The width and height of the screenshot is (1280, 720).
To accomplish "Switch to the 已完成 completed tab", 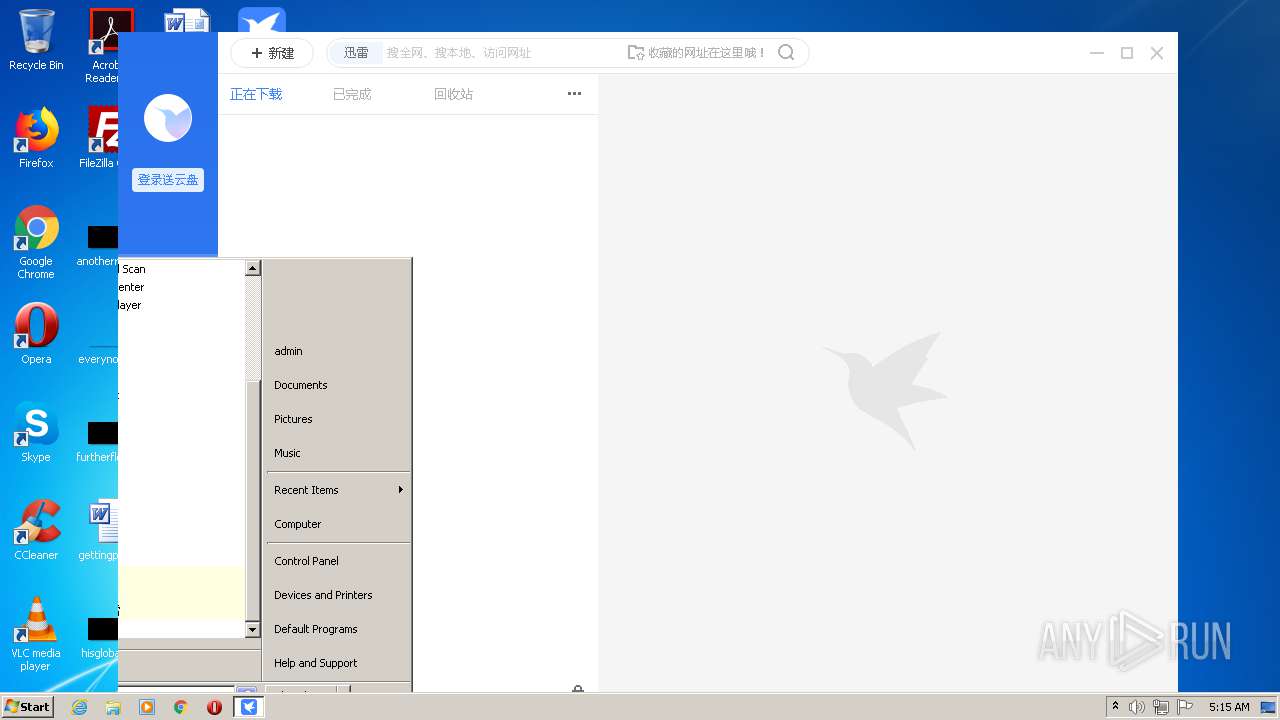I will pyautogui.click(x=352, y=94).
